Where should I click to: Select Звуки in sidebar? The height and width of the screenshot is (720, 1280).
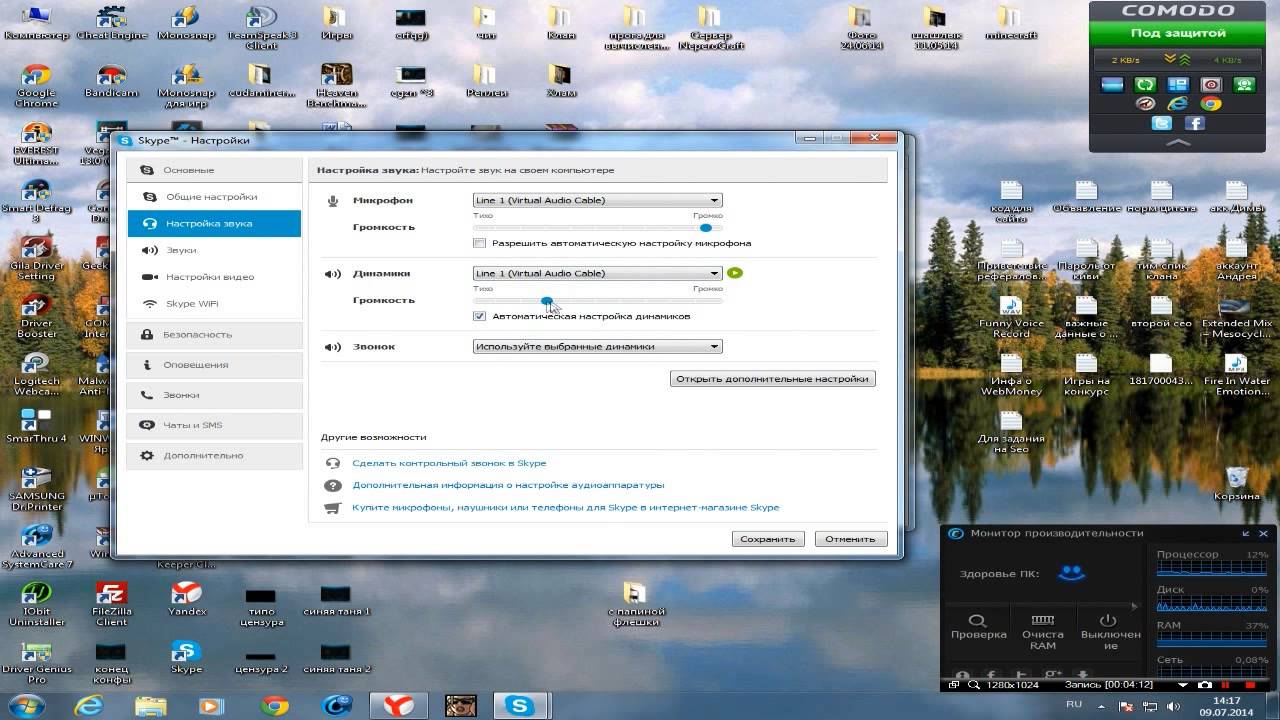click(215, 250)
